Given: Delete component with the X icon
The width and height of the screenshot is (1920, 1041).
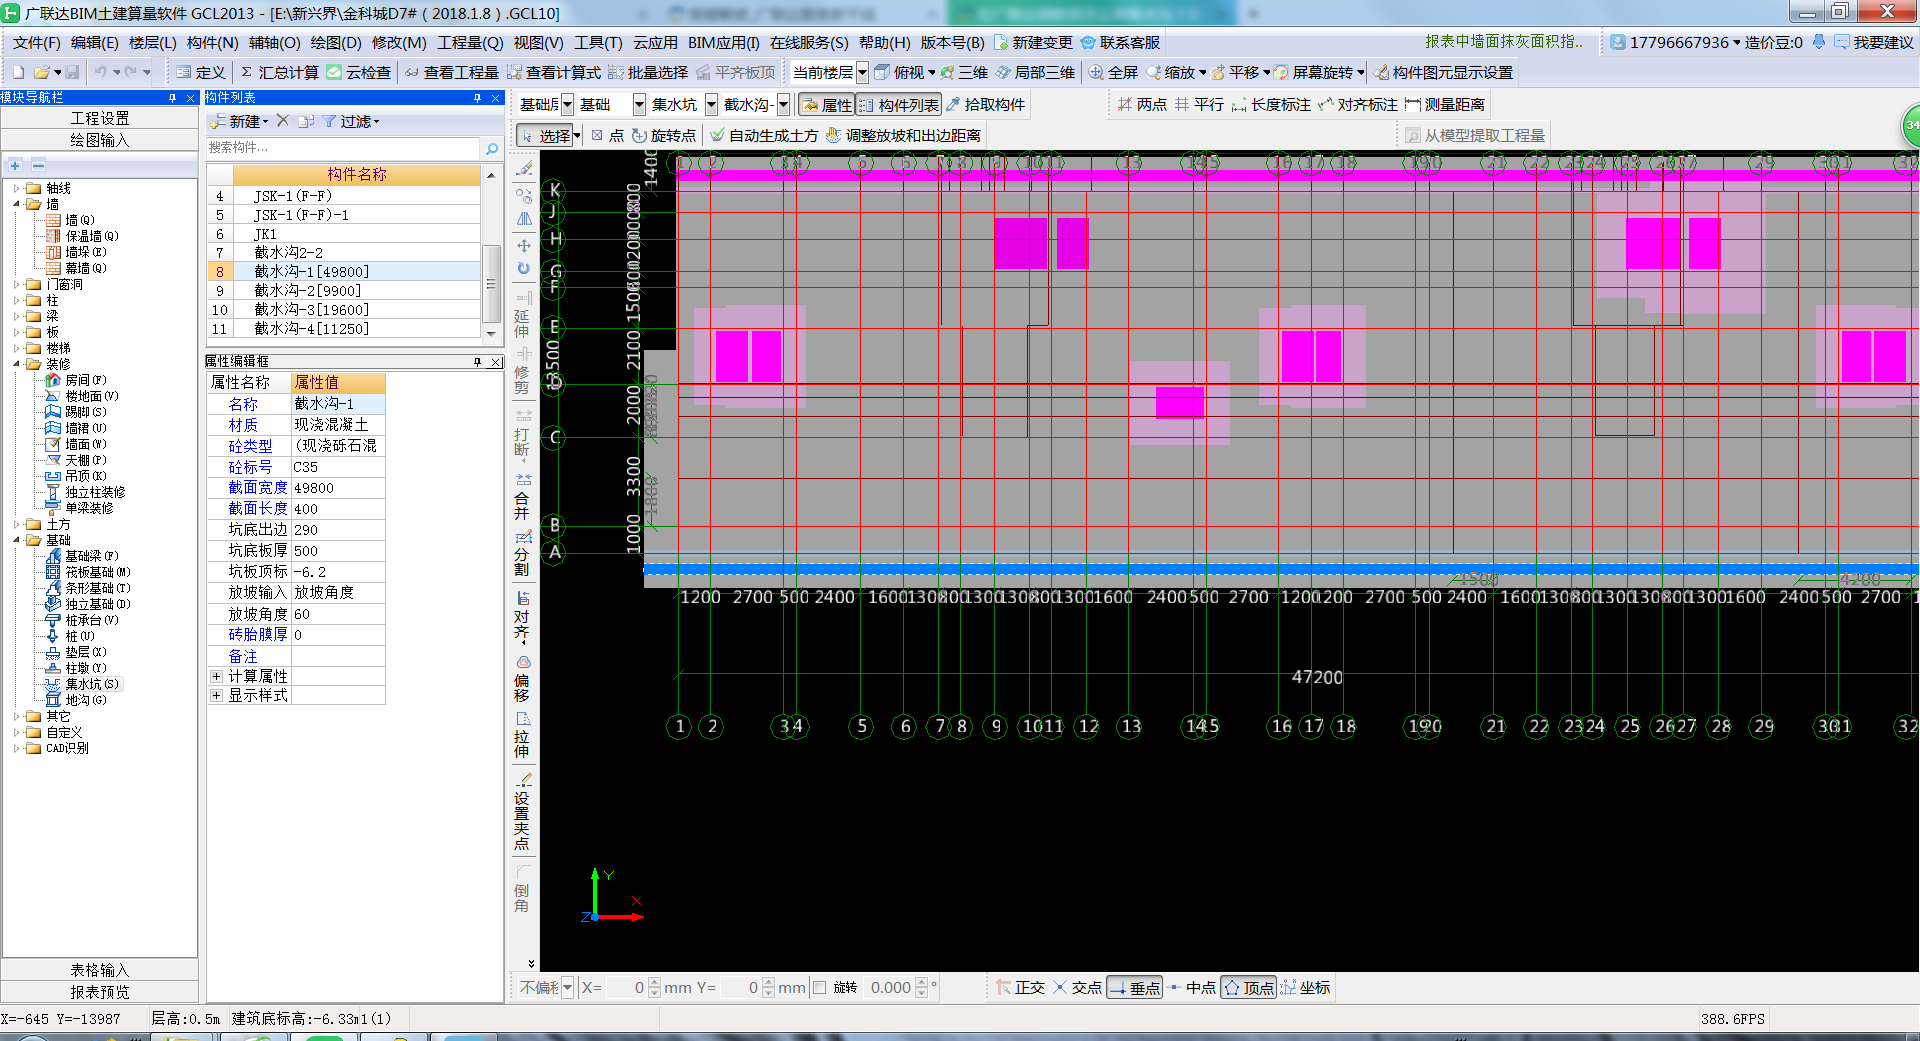Looking at the screenshot, I should [283, 121].
